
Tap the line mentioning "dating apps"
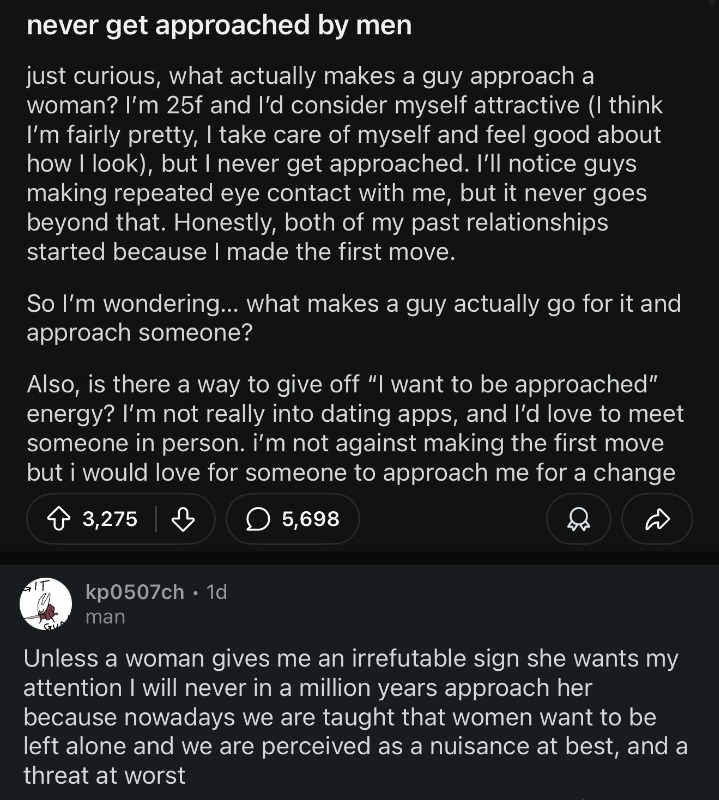pos(355,414)
